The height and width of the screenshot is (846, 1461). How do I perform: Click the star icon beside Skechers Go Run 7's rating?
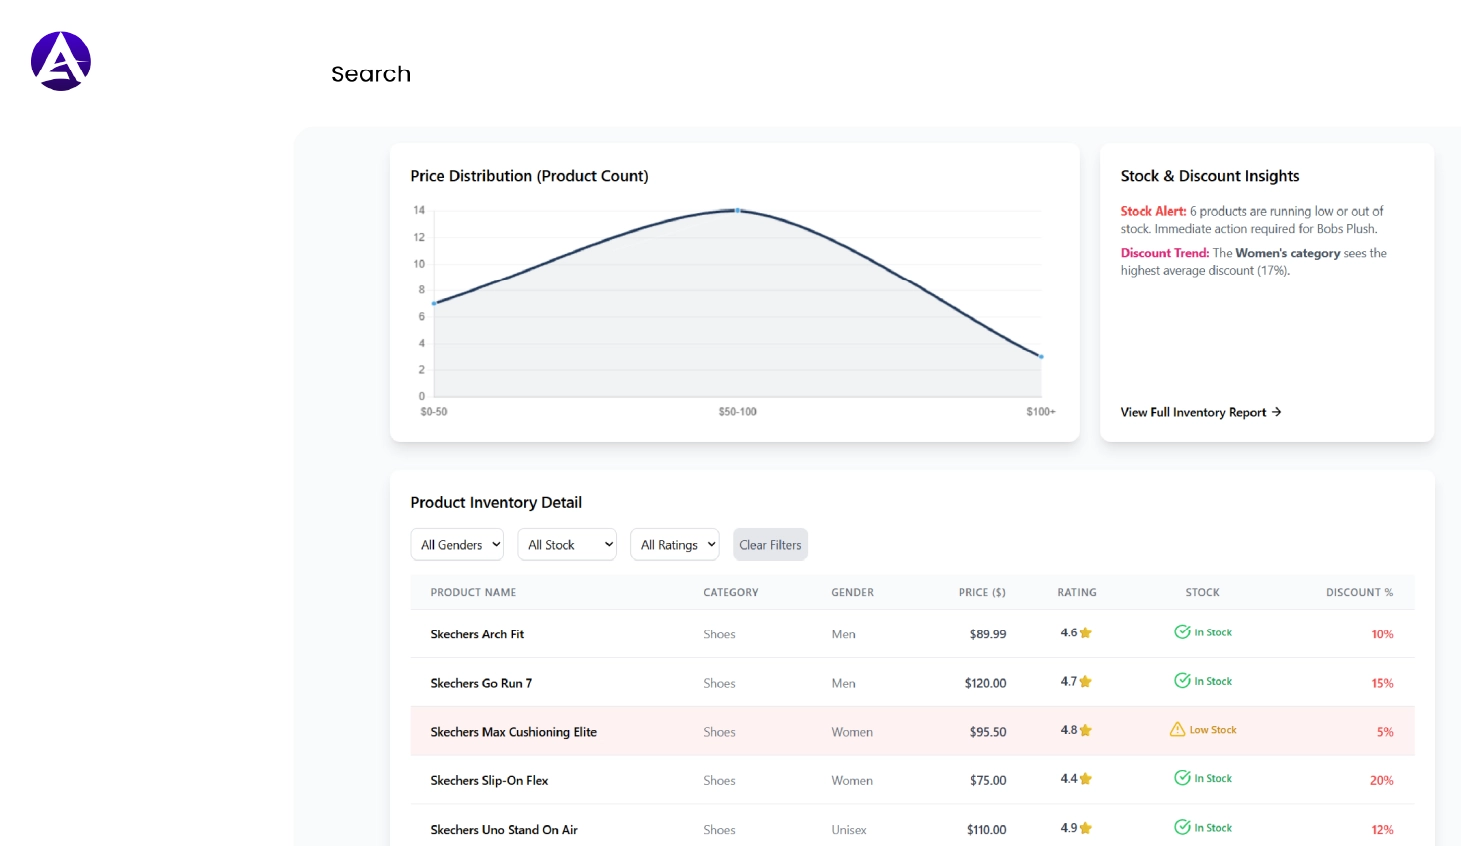click(1086, 680)
